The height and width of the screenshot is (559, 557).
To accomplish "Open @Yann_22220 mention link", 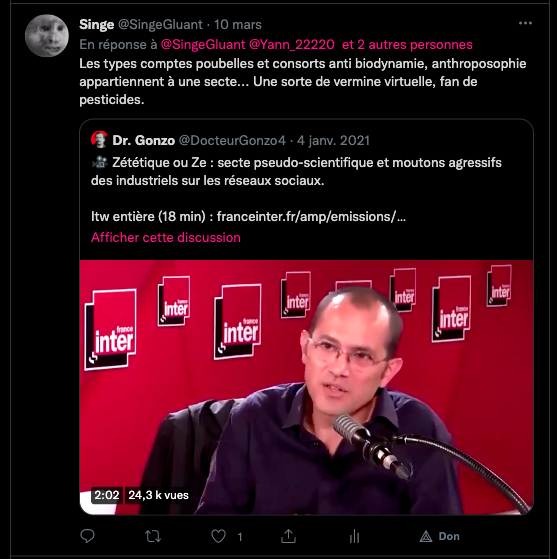I will (x=292, y=45).
